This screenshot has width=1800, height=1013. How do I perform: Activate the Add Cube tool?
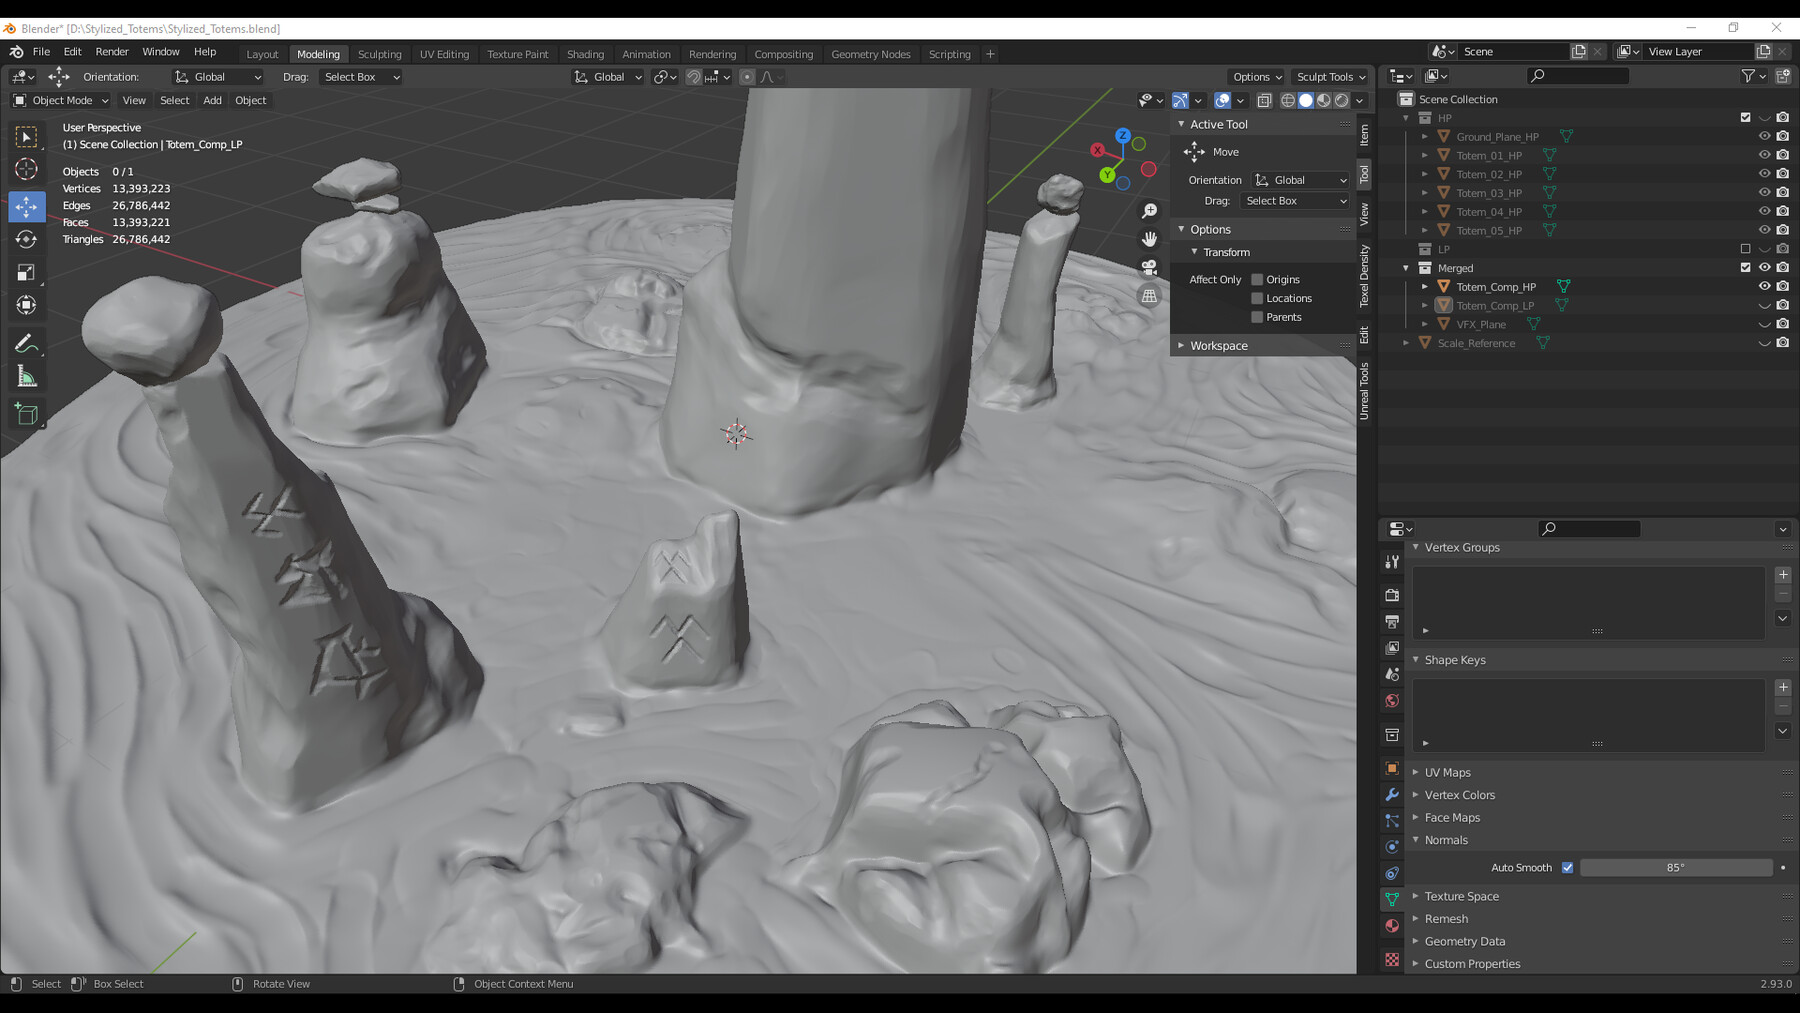tap(26, 413)
